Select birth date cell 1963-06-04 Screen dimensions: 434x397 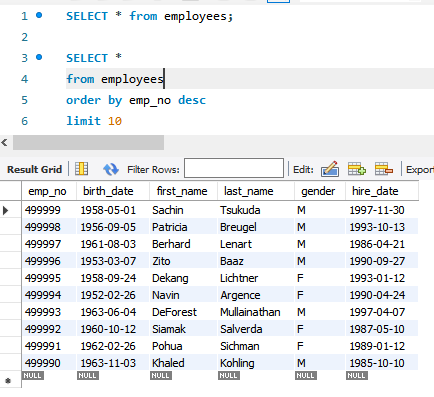(x=113, y=312)
